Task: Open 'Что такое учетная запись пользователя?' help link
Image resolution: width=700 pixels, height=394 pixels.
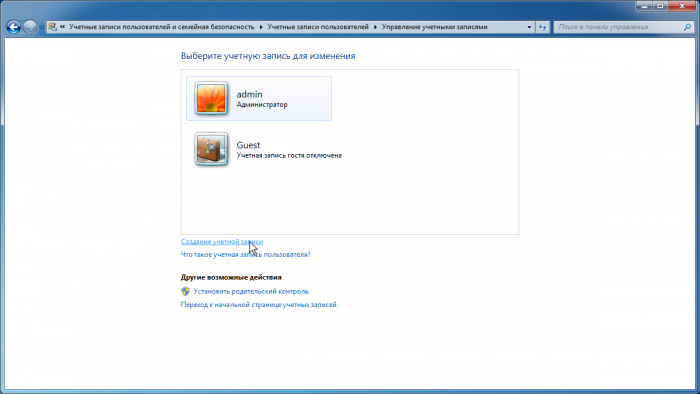Action: tap(246, 254)
